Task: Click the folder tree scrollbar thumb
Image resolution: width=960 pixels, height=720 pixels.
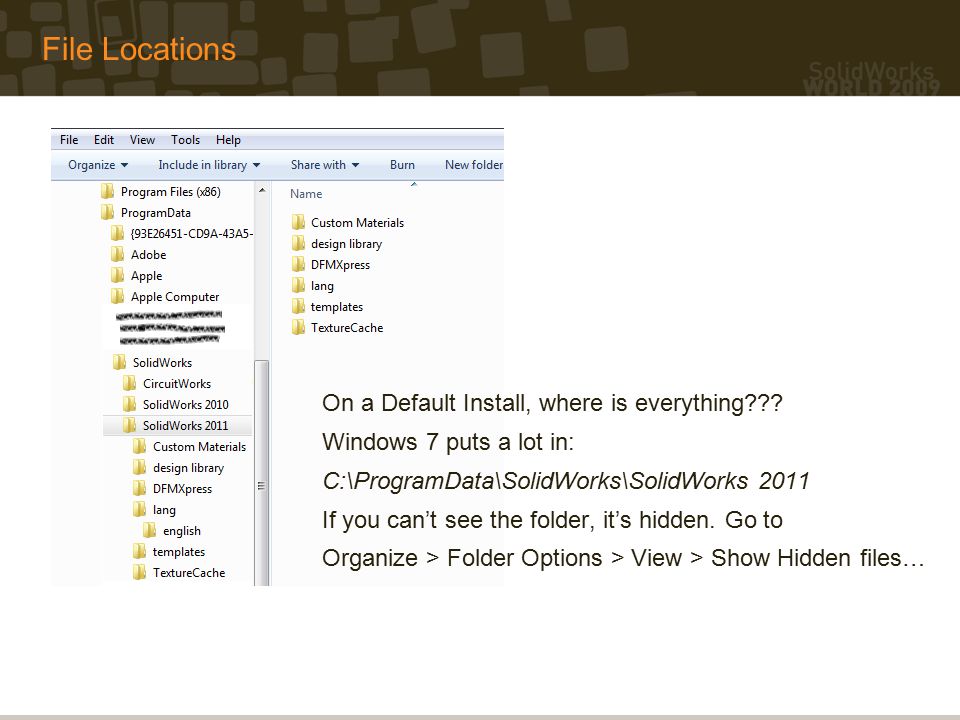Action: [261, 473]
